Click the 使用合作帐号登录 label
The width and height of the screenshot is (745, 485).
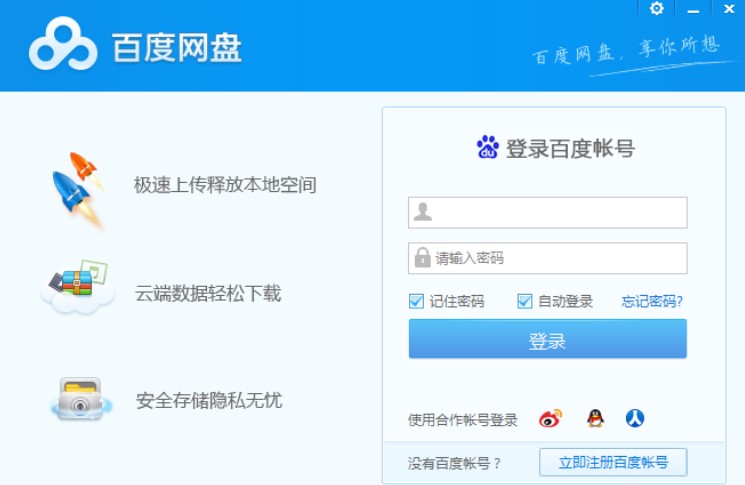point(462,420)
